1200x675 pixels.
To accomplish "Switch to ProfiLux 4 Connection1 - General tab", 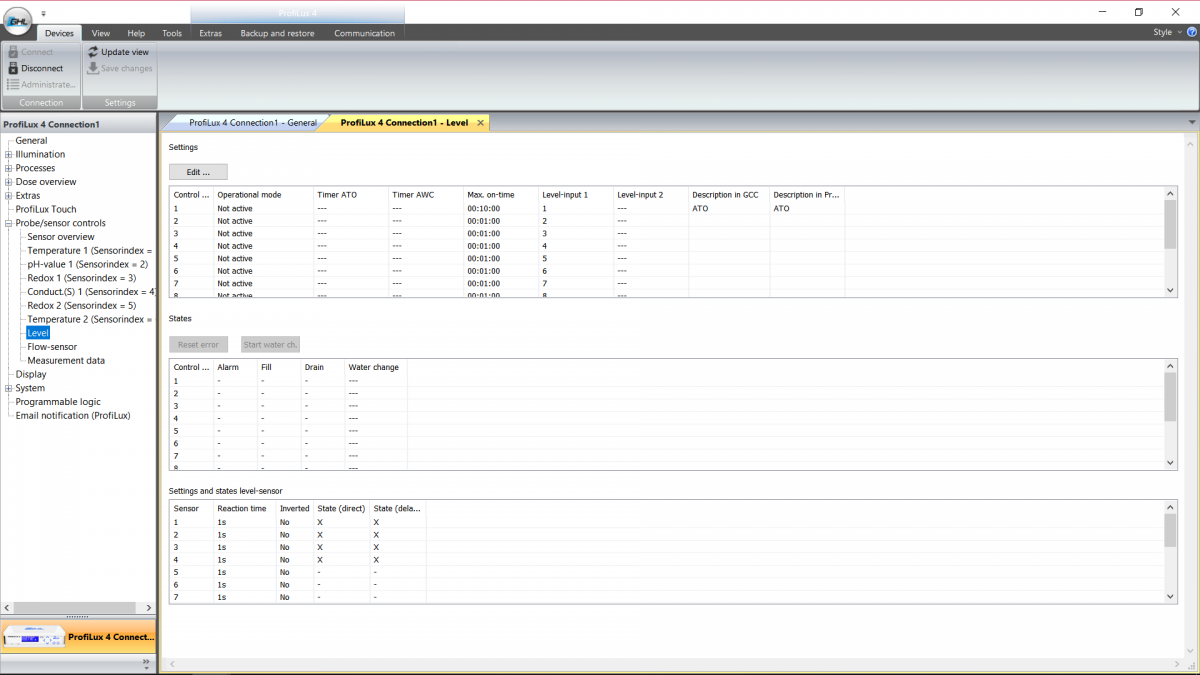I will pyautogui.click(x=253, y=123).
